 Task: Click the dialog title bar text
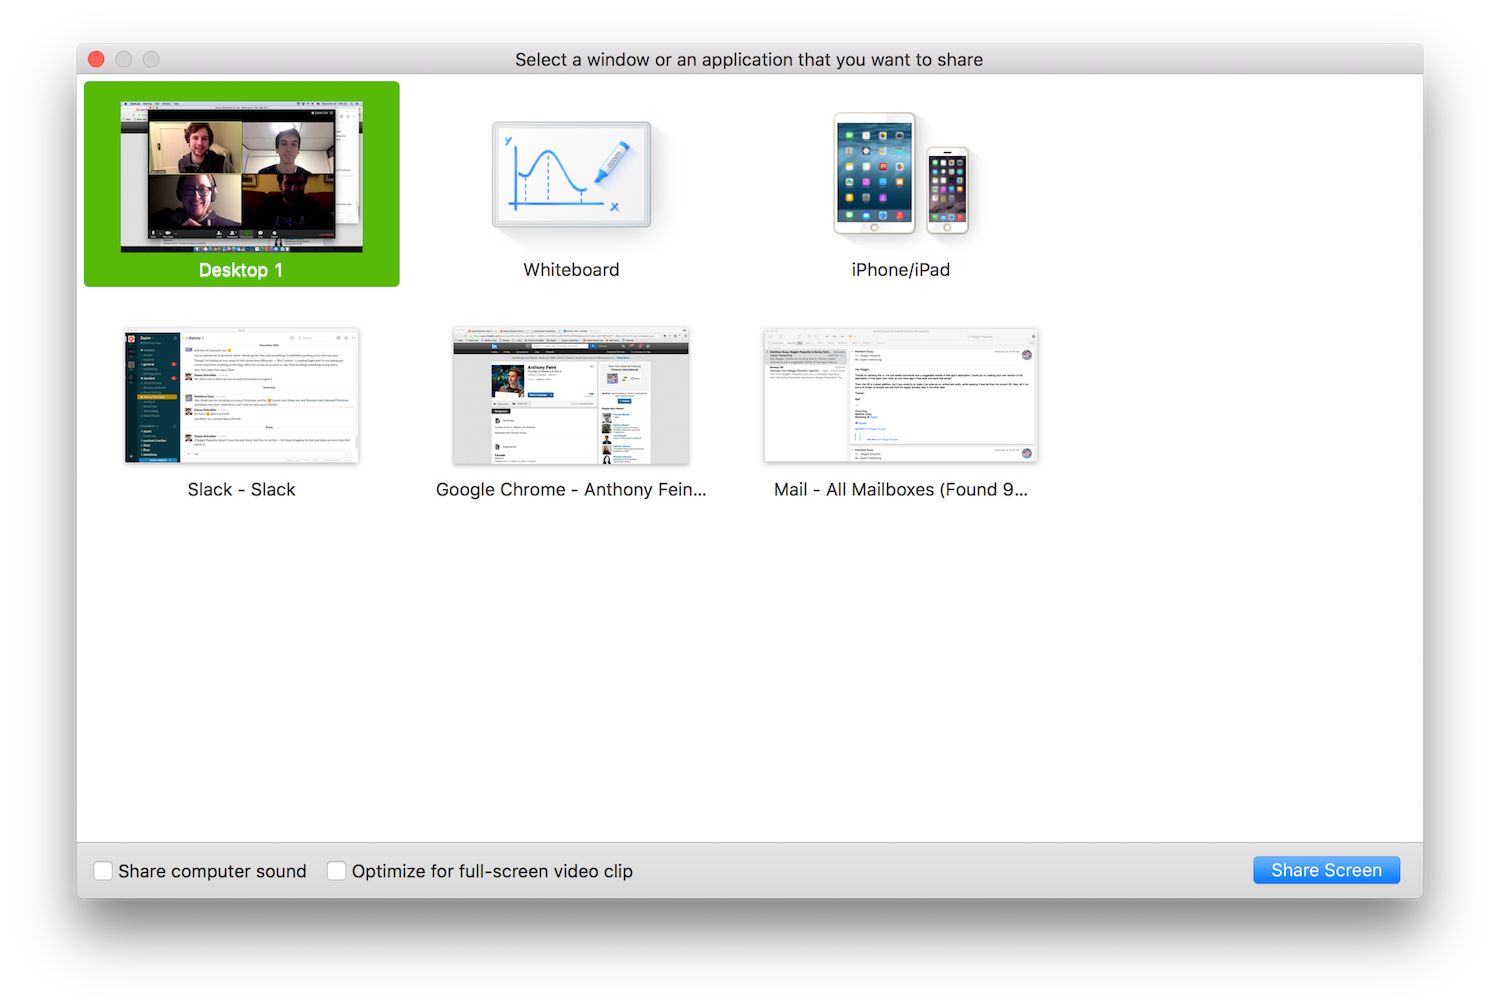pos(749,60)
